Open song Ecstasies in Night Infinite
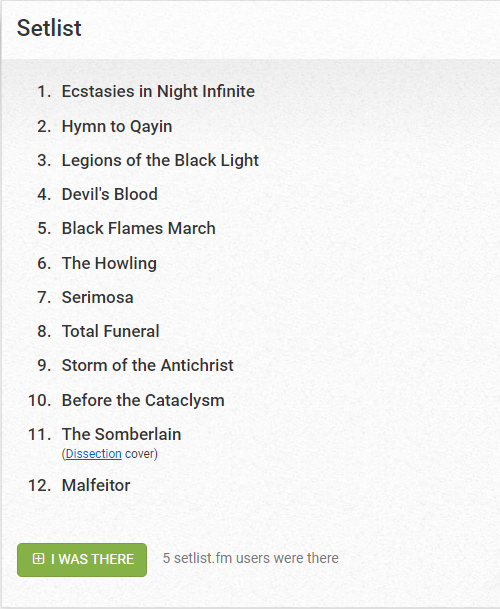This screenshot has width=500, height=609. coord(158,92)
